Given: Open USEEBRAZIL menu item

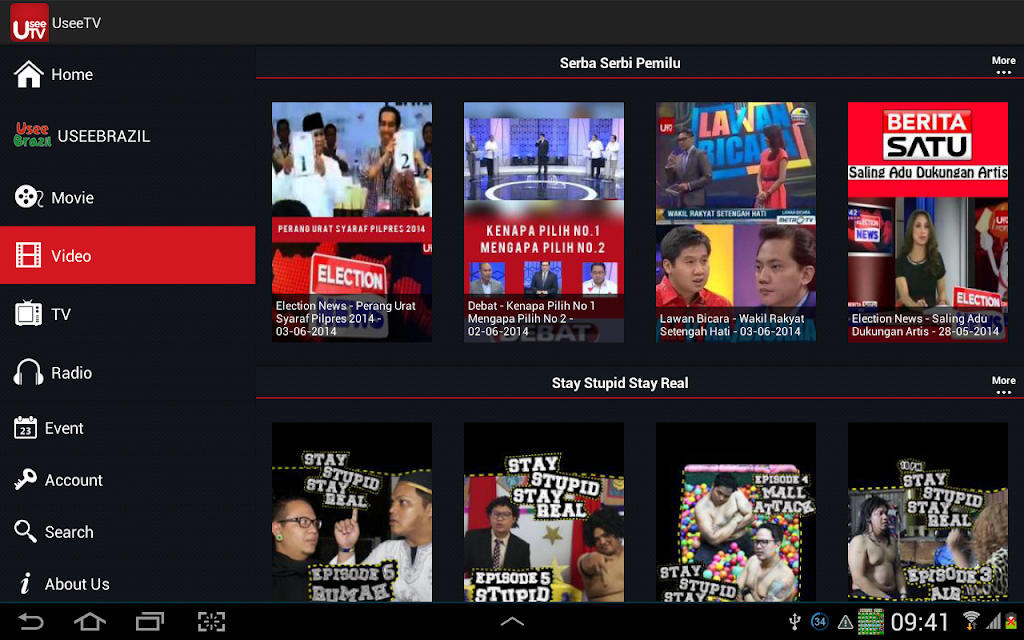Looking at the screenshot, I should tap(127, 136).
